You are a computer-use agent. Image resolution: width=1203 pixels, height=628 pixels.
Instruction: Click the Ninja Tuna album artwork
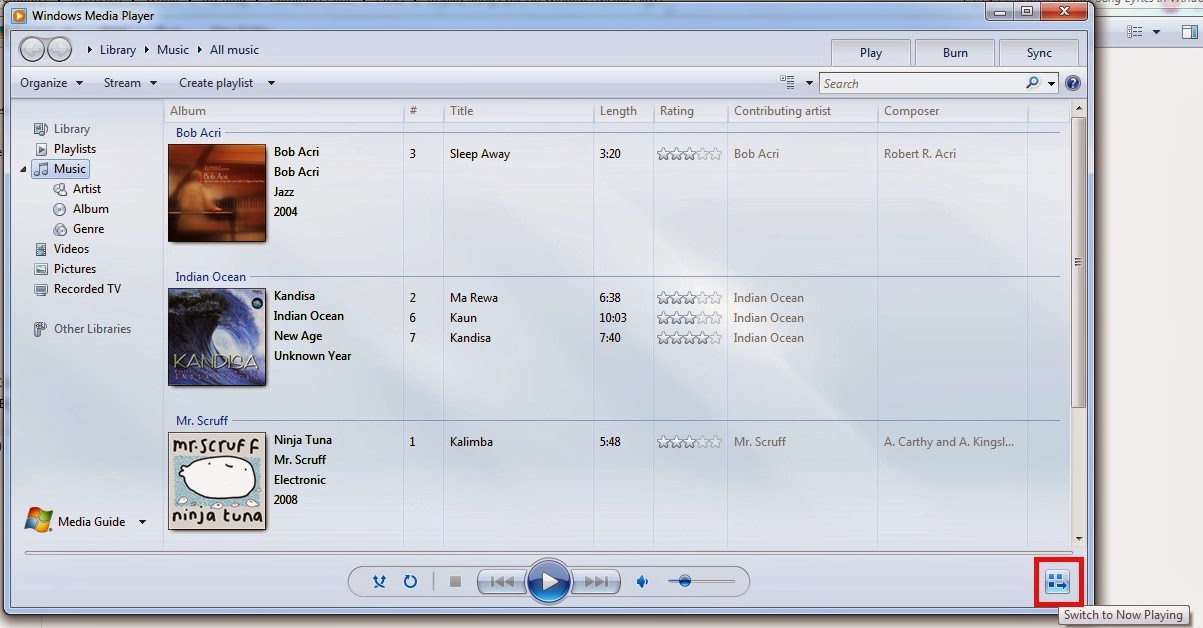[x=217, y=481]
